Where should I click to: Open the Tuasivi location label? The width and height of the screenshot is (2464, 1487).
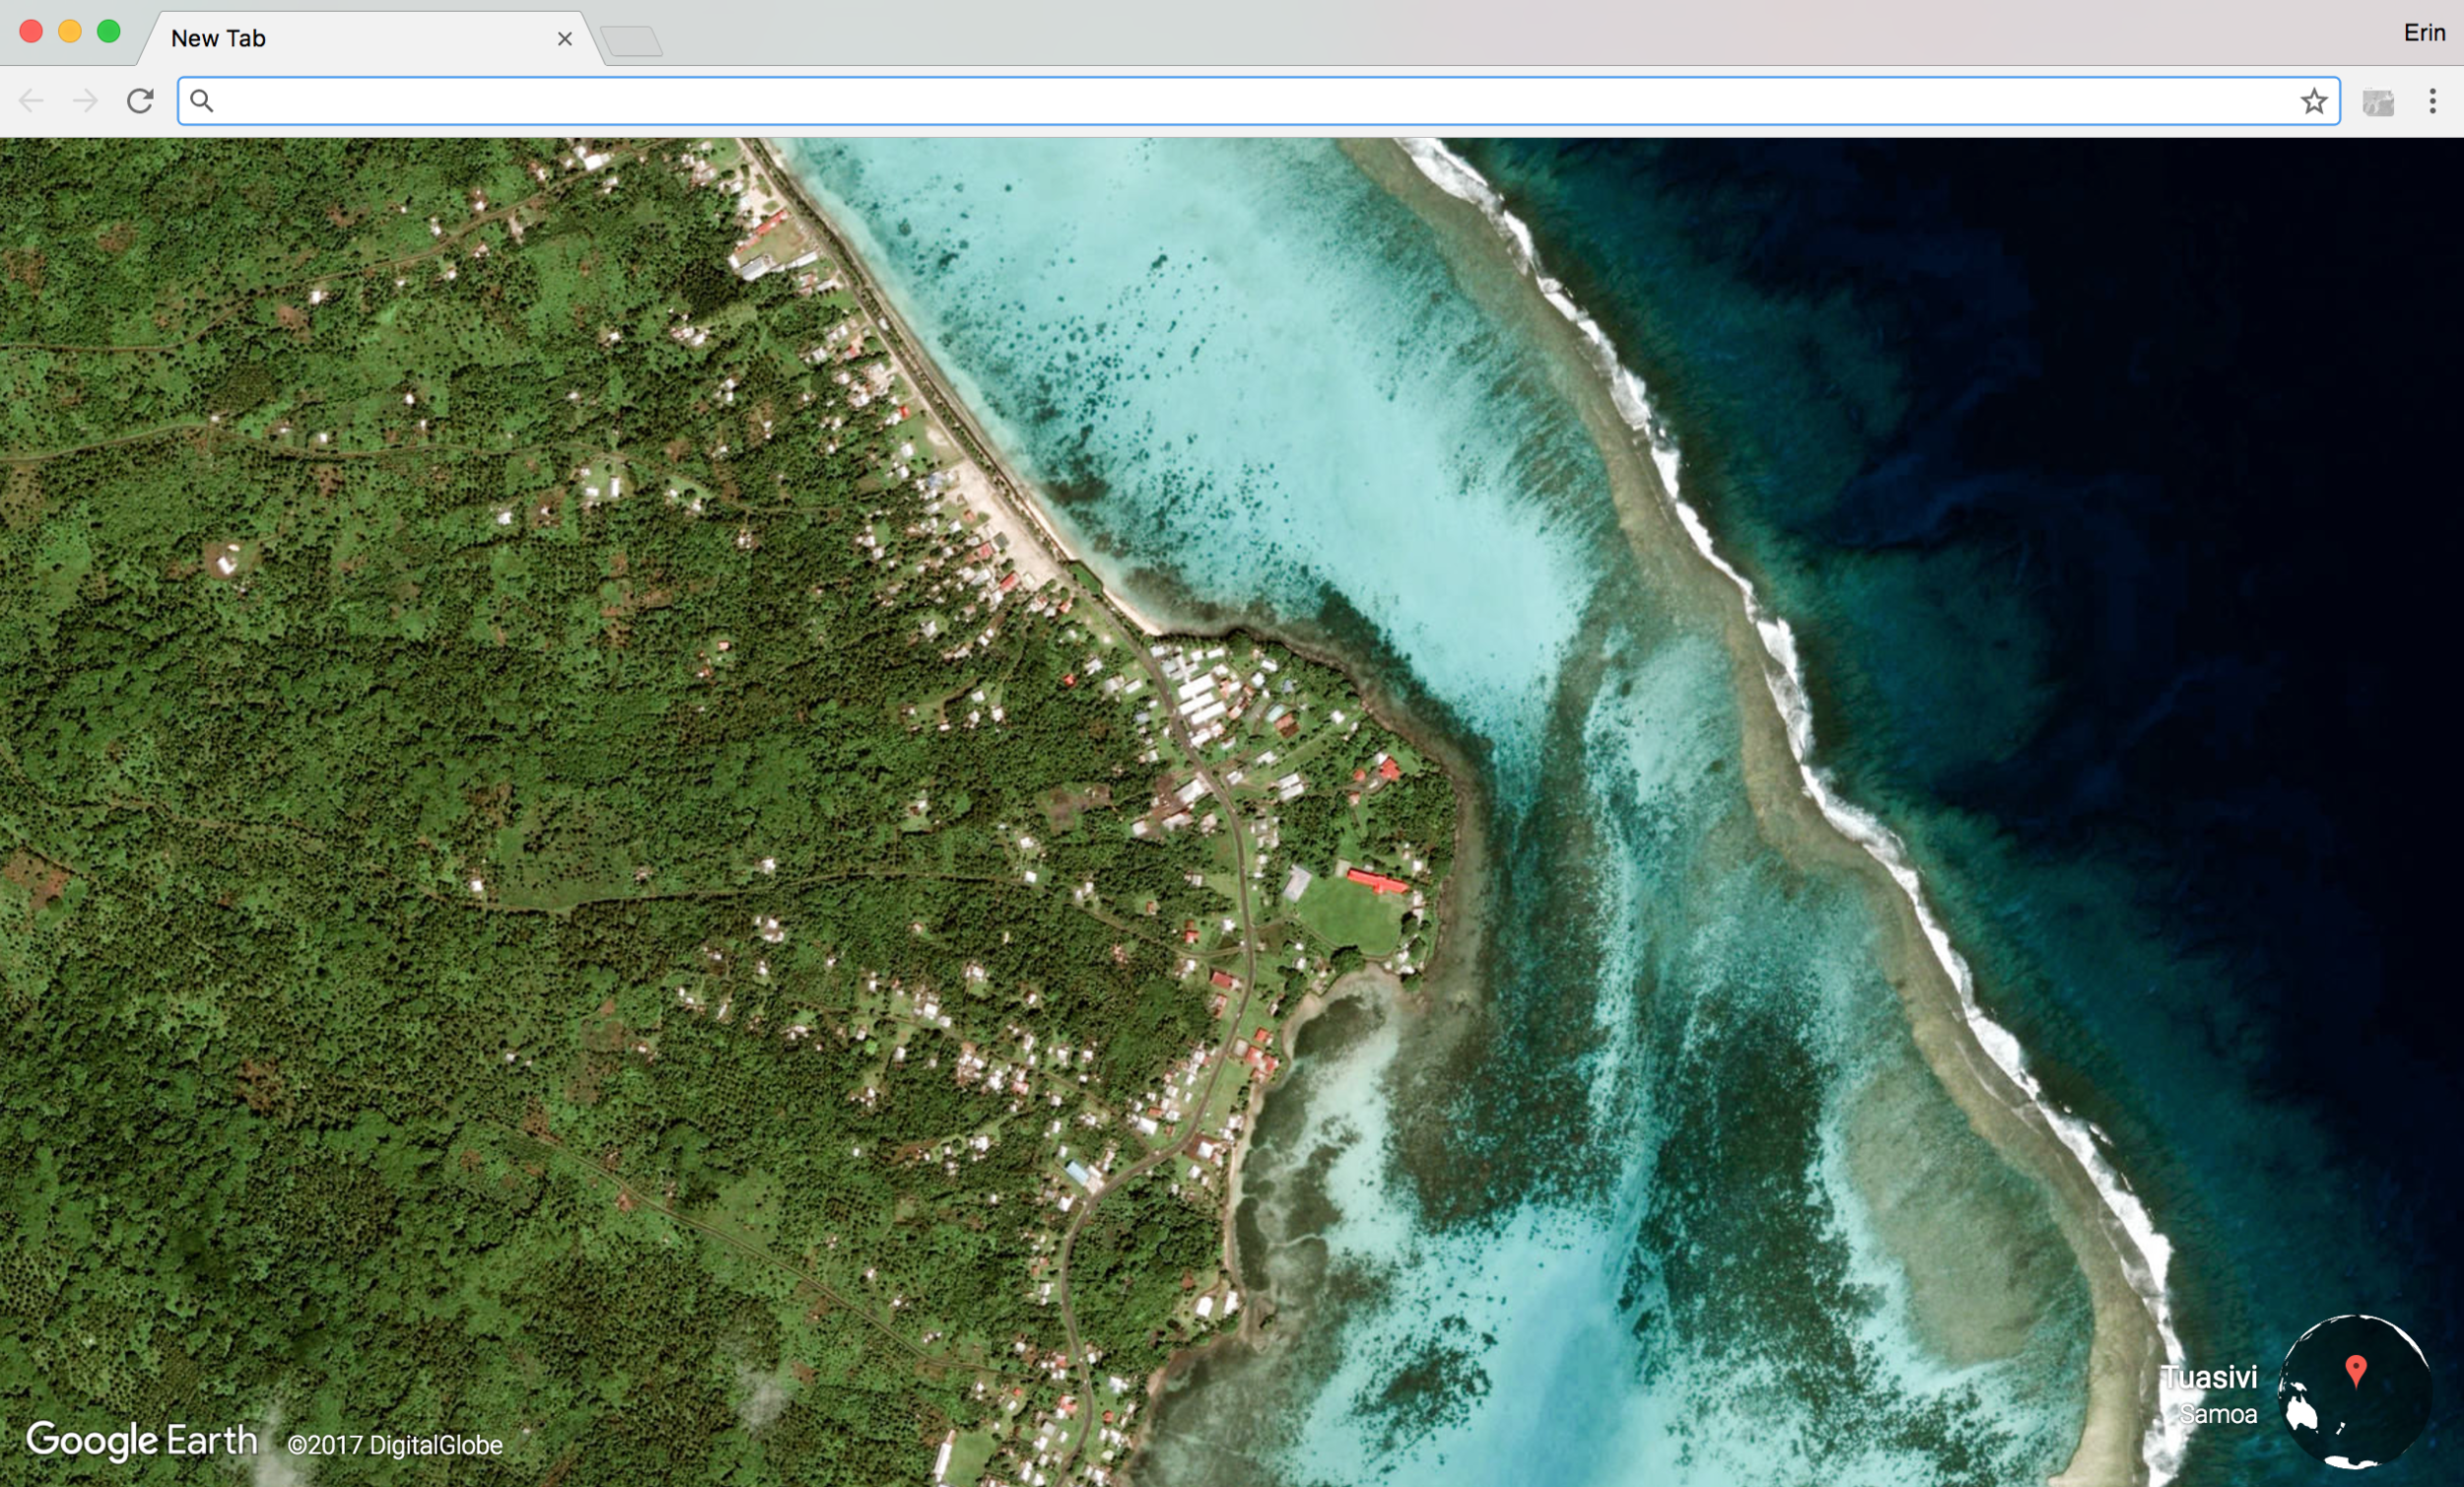[2209, 1378]
